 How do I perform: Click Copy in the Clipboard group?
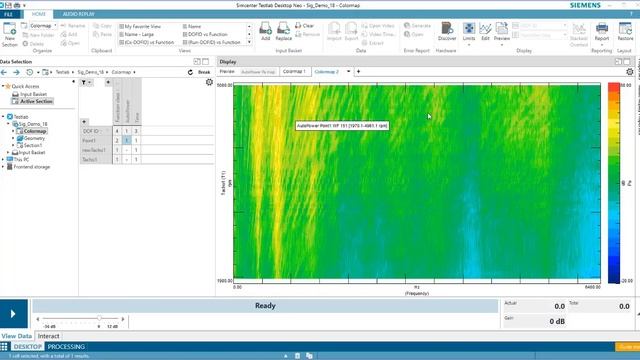102,26
